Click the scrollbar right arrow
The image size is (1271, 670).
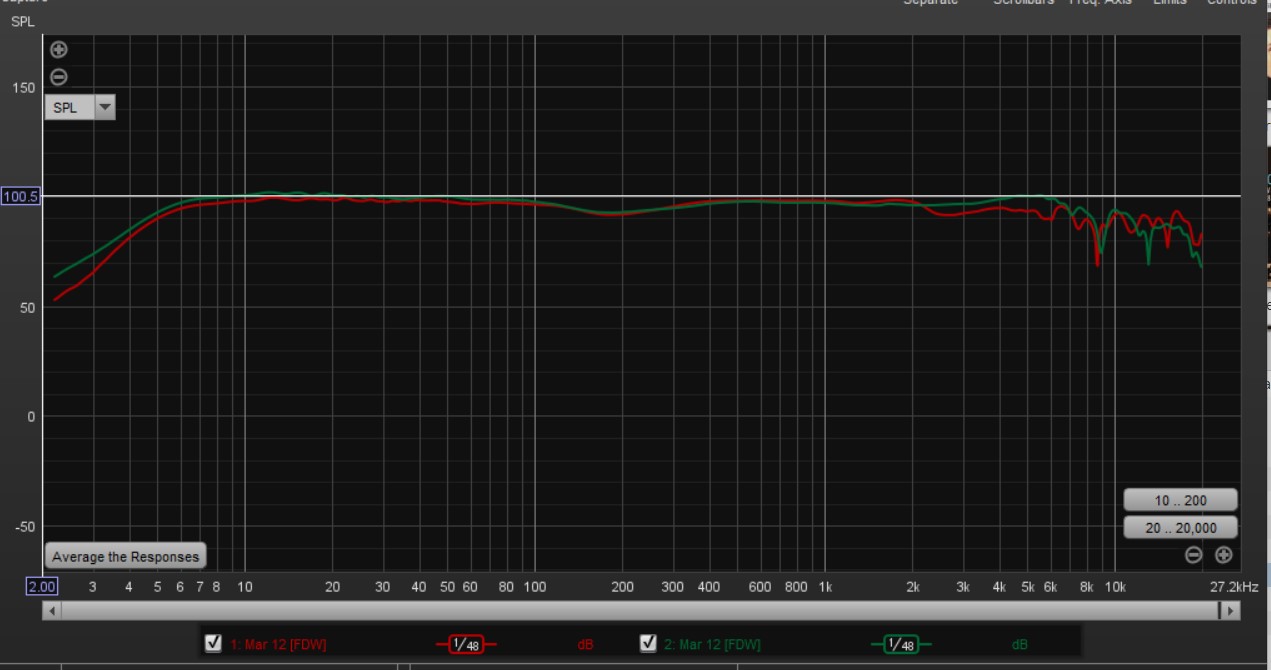pos(1231,610)
